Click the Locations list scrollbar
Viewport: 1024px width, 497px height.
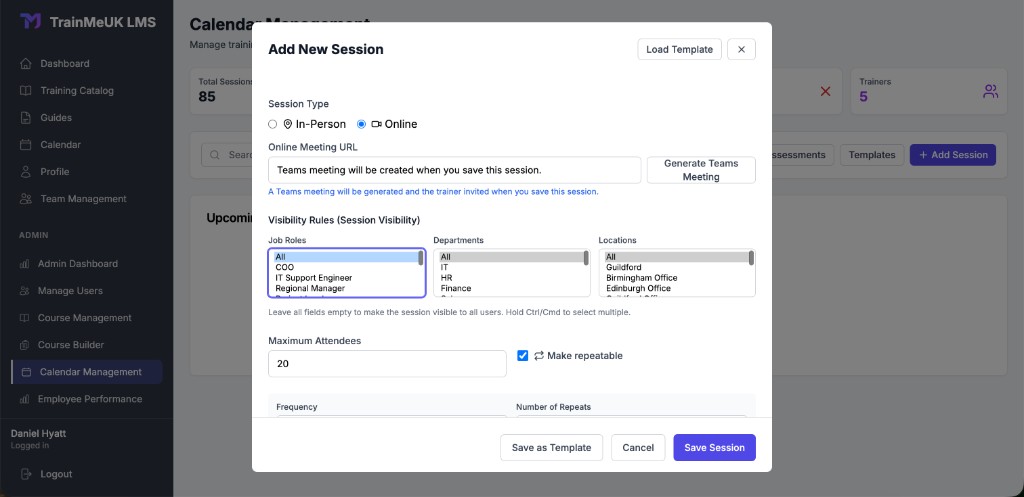click(752, 258)
